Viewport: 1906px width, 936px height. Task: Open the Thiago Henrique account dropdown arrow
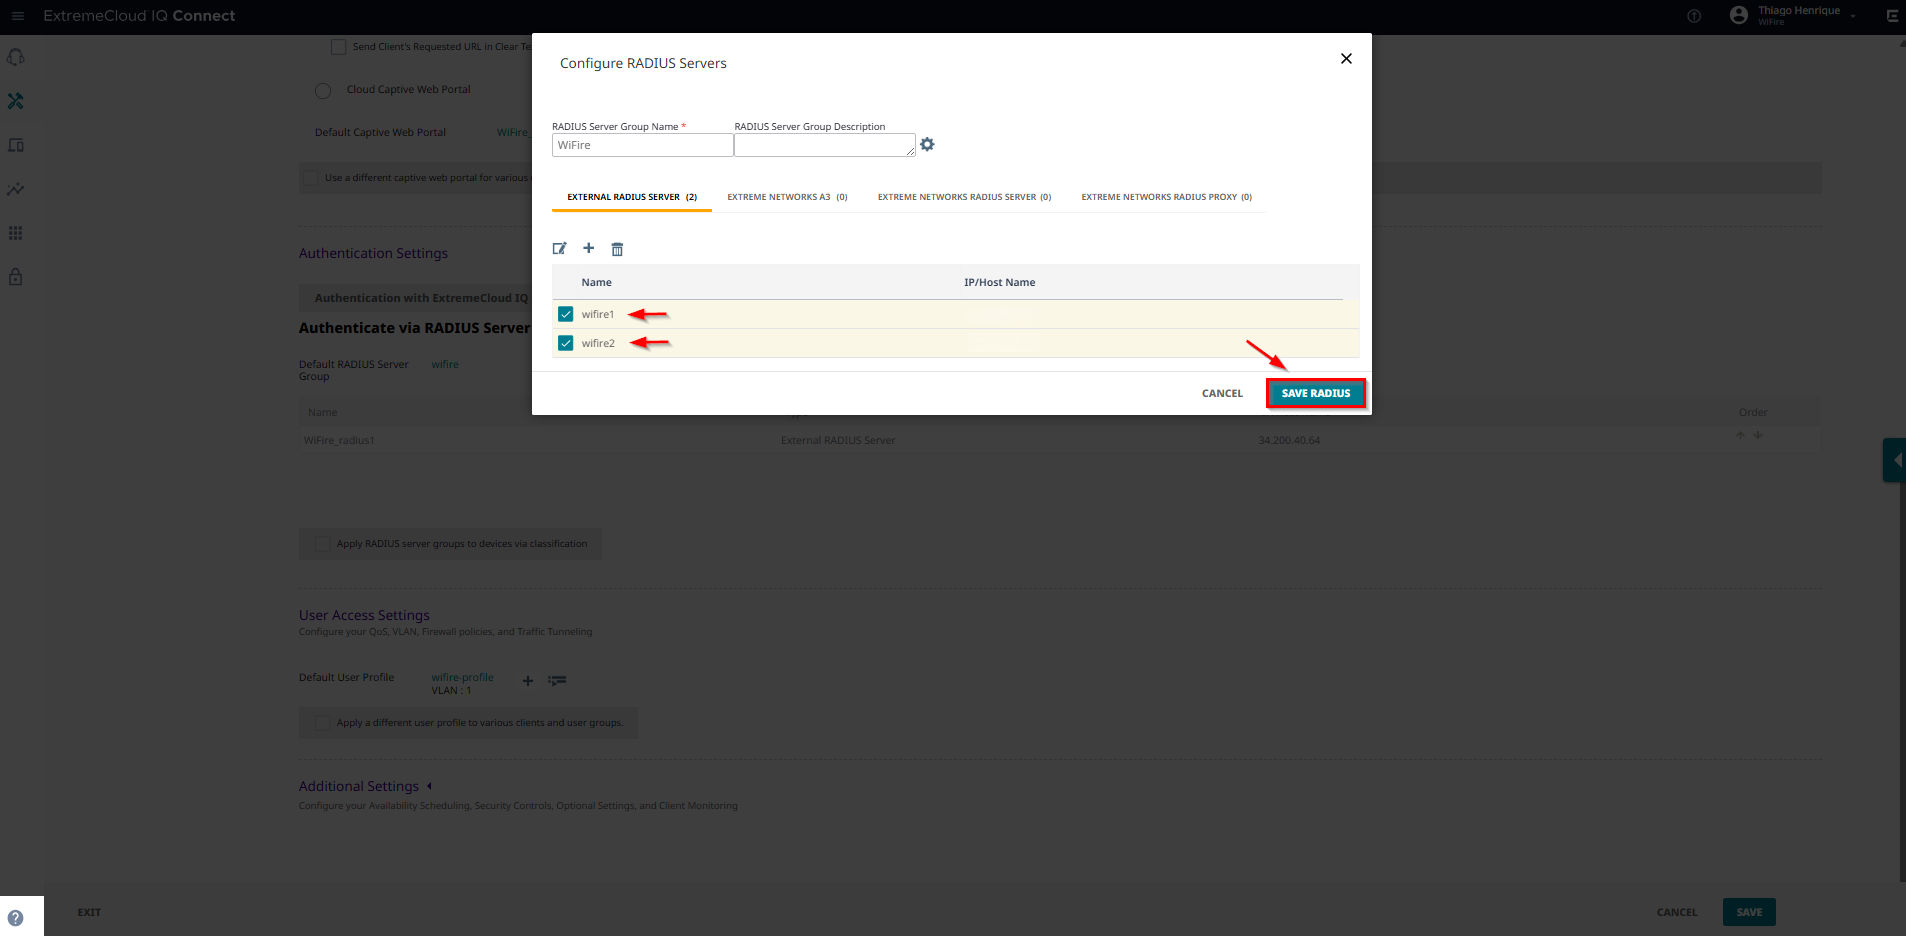(1853, 17)
